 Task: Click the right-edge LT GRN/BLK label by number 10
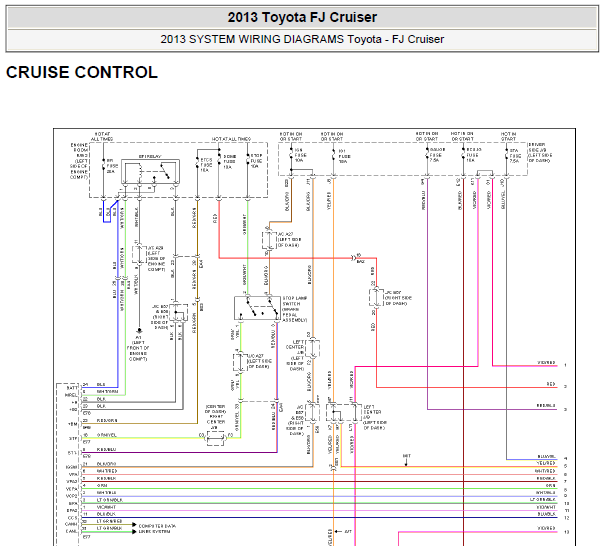543,500
